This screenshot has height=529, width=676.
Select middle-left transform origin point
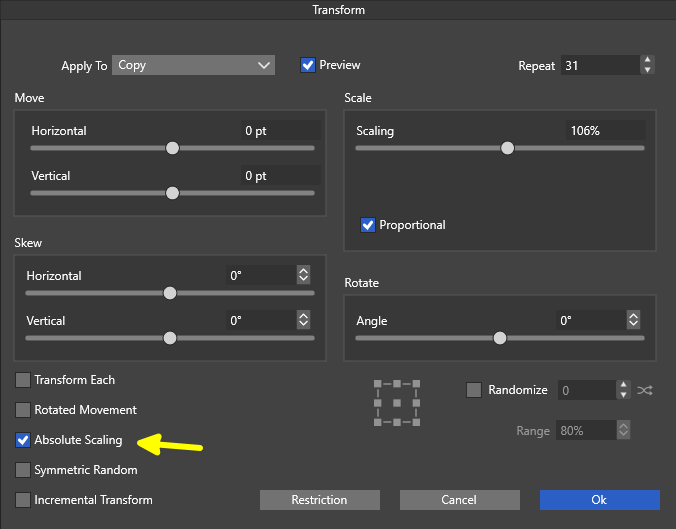click(378, 403)
